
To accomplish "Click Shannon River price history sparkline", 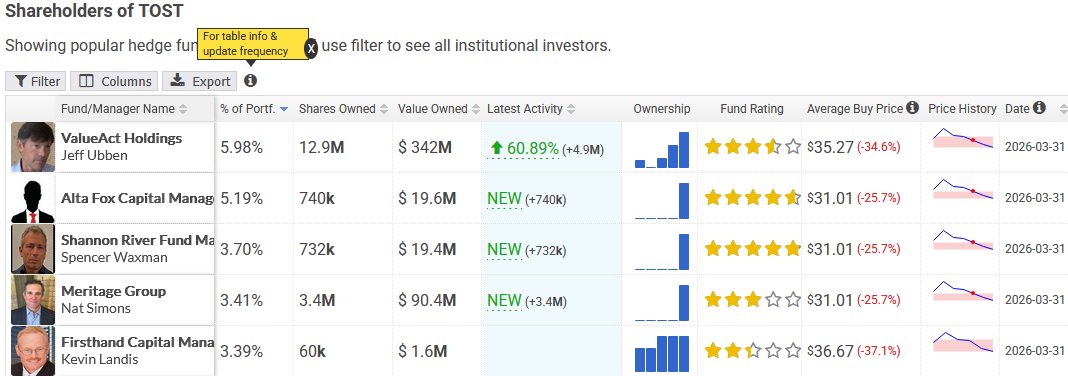I will 962,240.
